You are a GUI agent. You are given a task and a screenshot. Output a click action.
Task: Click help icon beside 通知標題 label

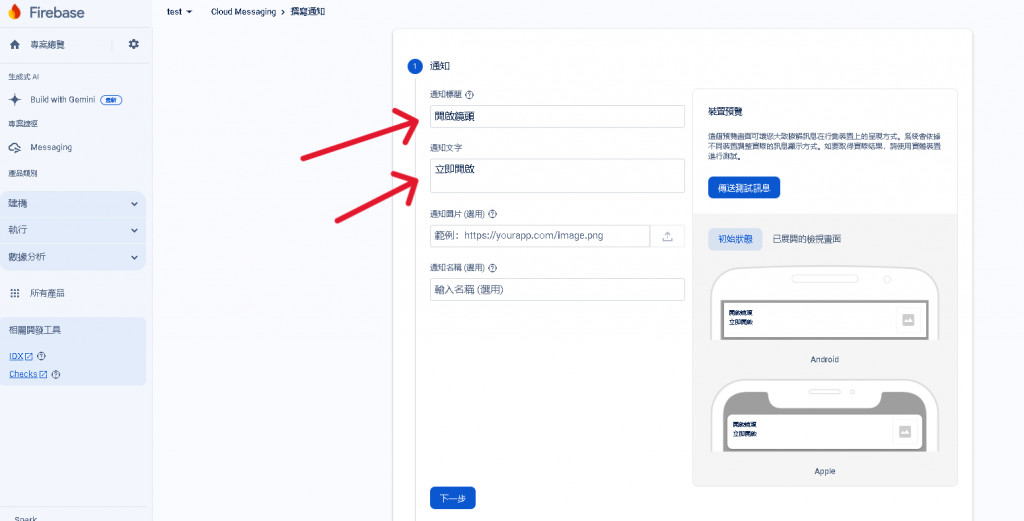pos(469,95)
